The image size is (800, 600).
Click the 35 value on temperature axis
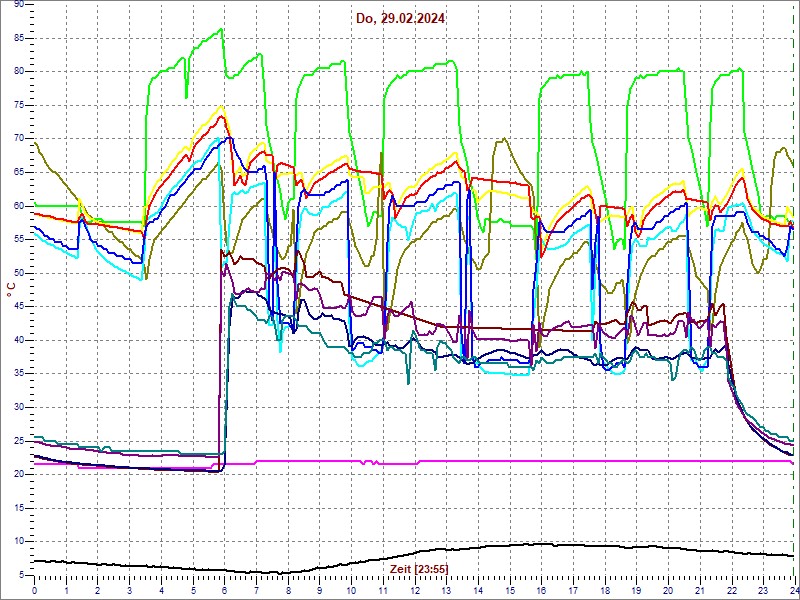tap(19, 373)
